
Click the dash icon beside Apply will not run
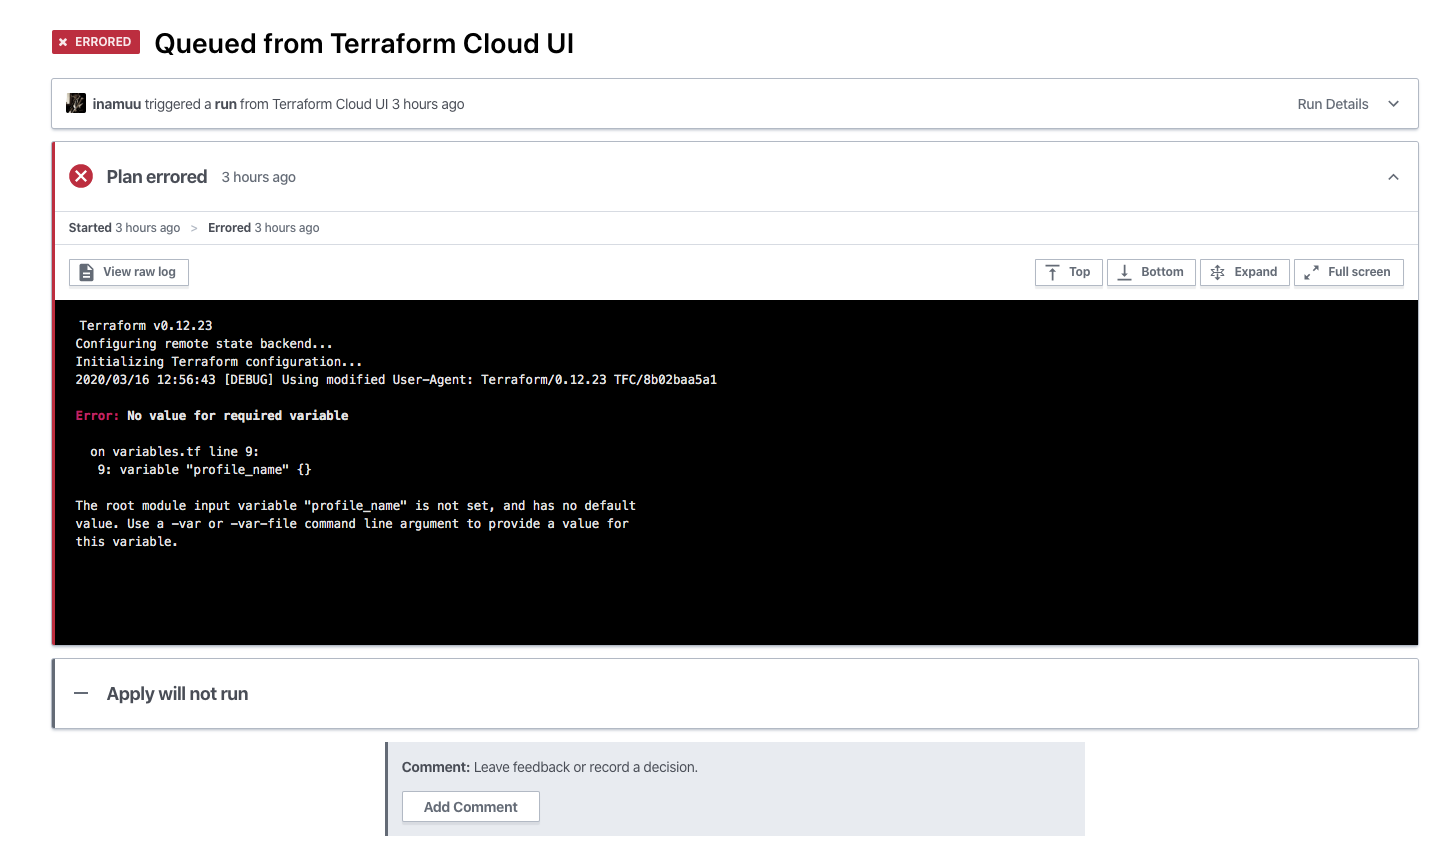[x=82, y=693]
